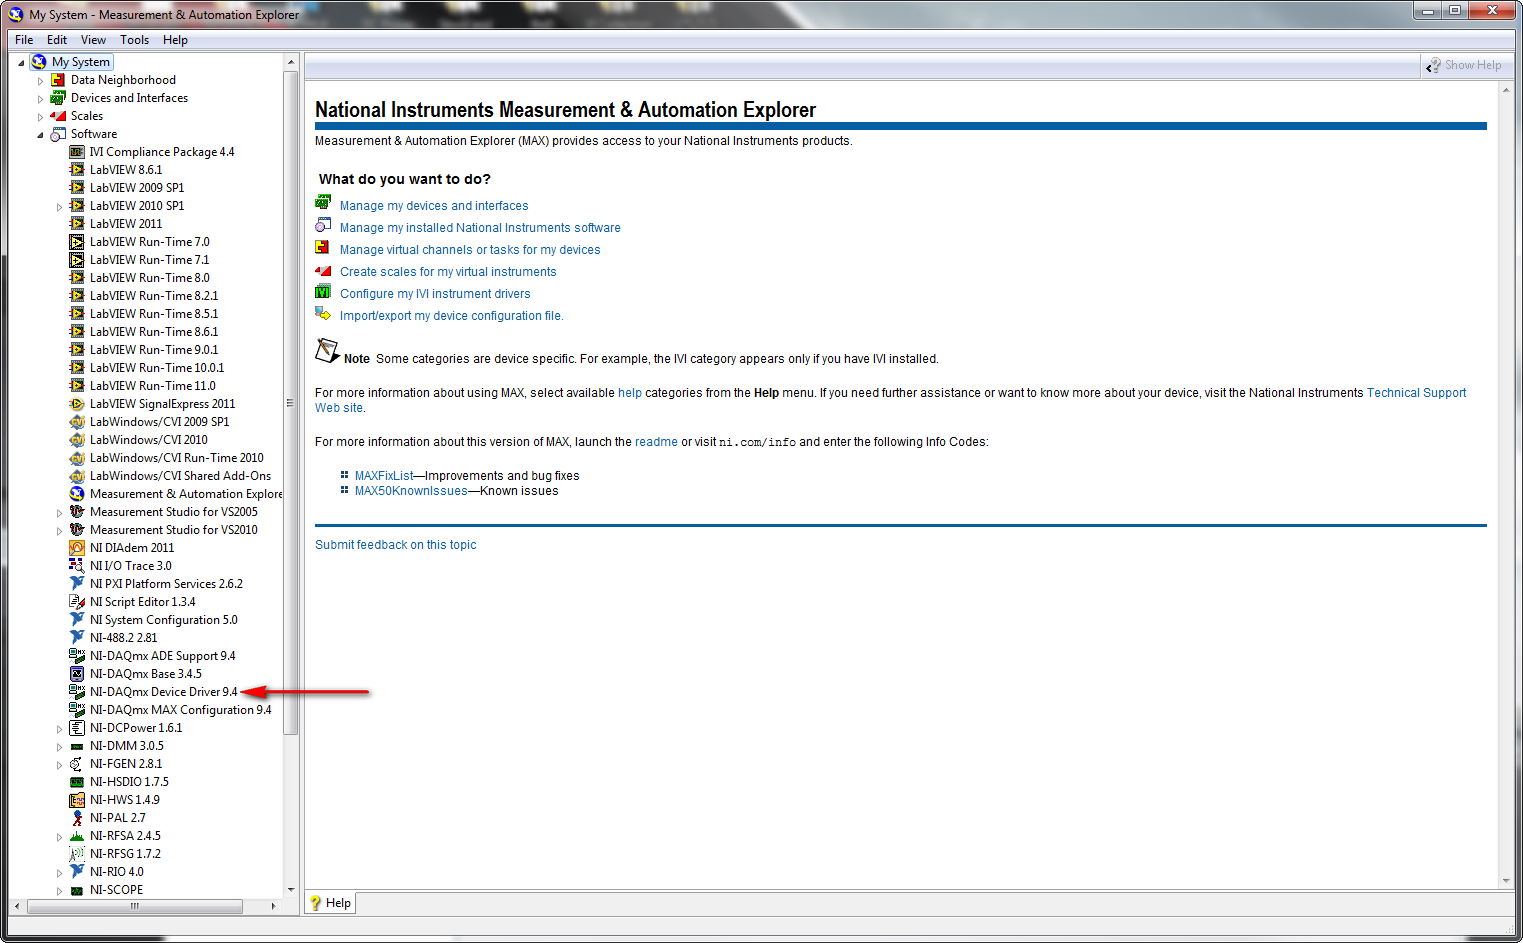Screen dimensions: 1523x943
Task: Collapse the My System tree node
Action: (21, 63)
